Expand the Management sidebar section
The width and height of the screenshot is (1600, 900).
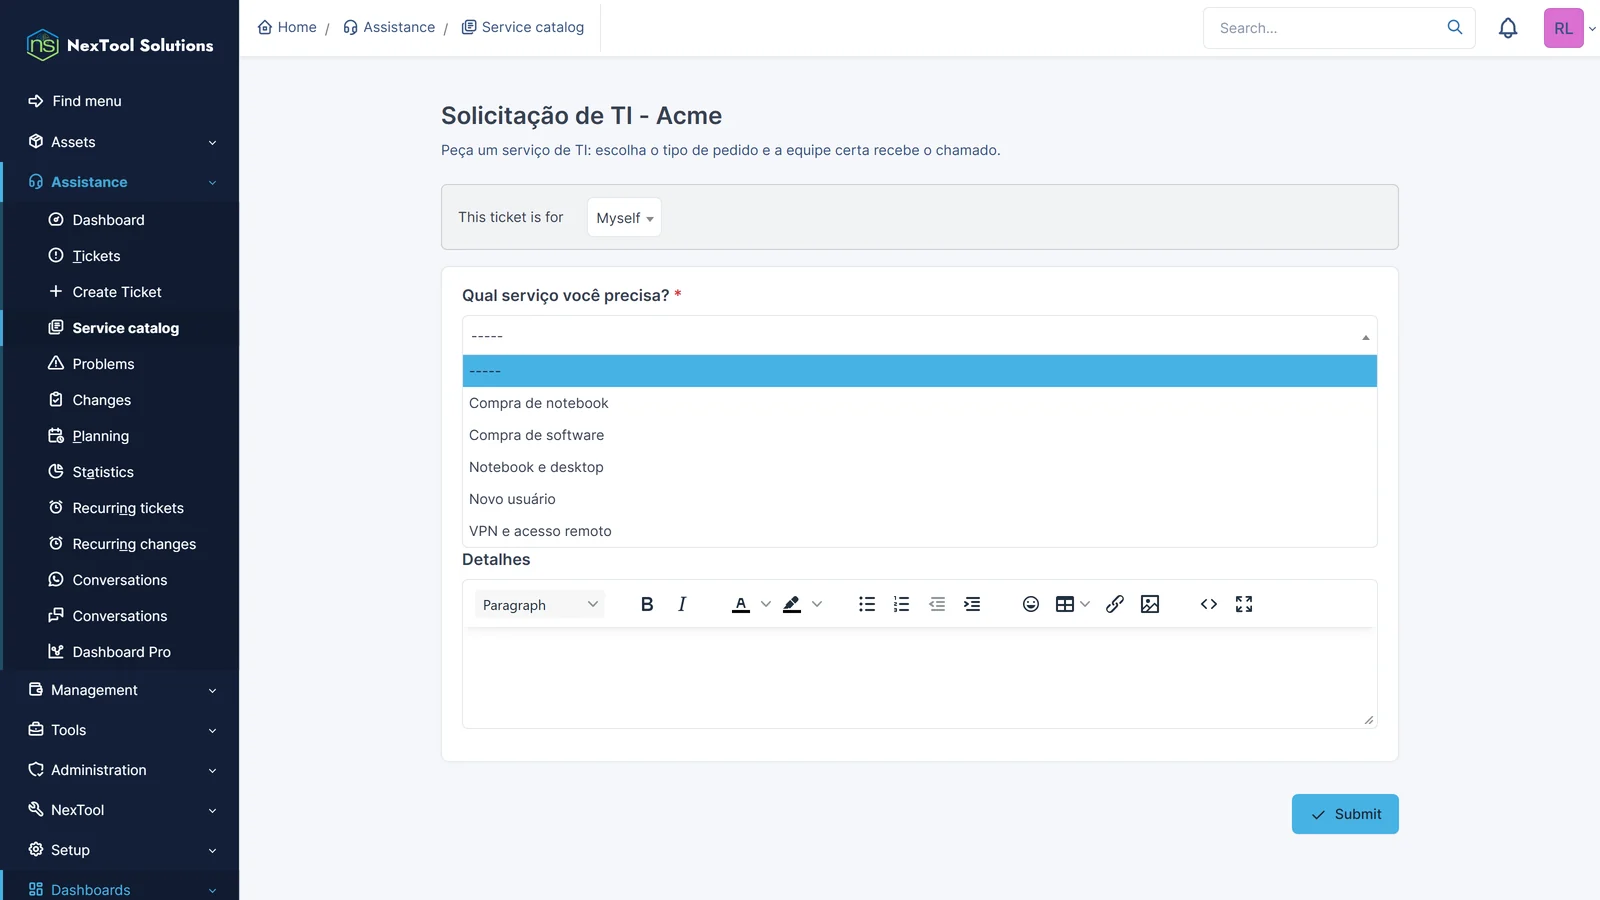click(120, 690)
